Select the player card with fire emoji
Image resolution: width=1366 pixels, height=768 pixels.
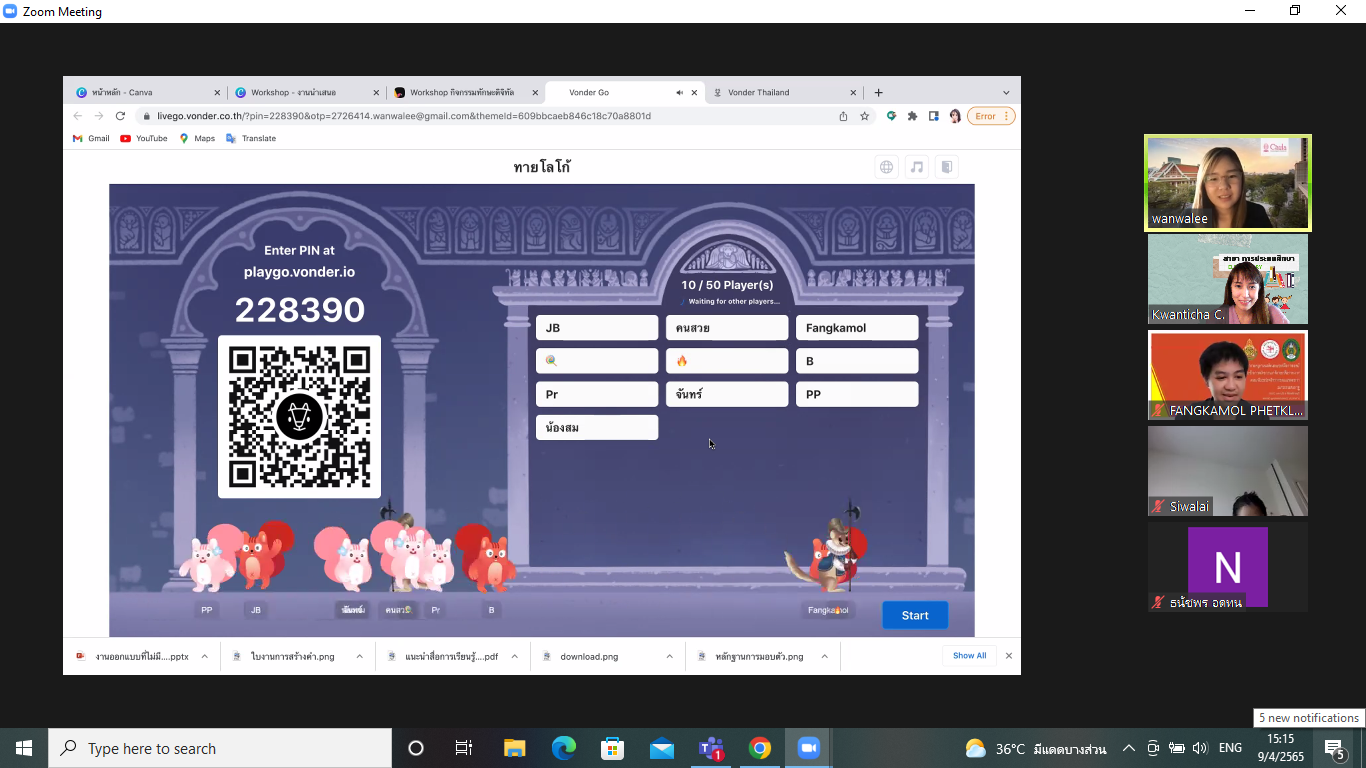pyautogui.click(x=727, y=361)
